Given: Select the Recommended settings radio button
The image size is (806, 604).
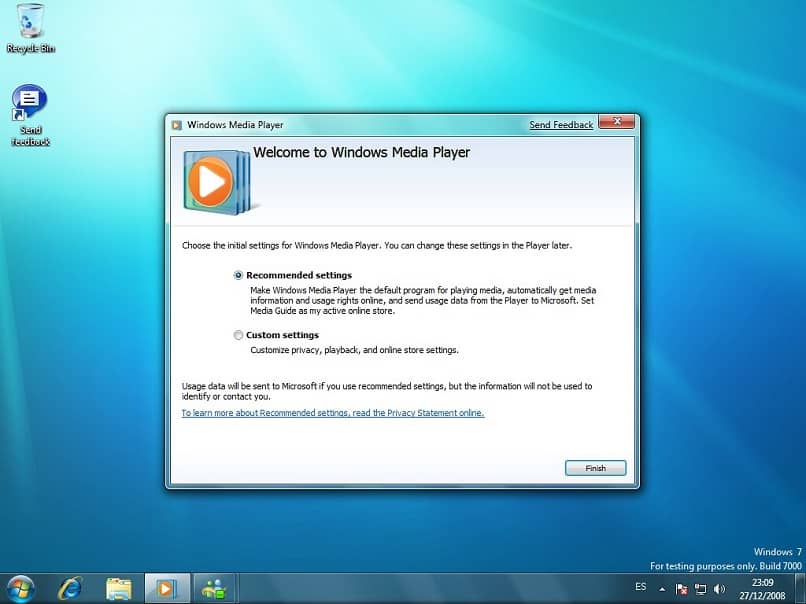Looking at the screenshot, I should pos(238,276).
